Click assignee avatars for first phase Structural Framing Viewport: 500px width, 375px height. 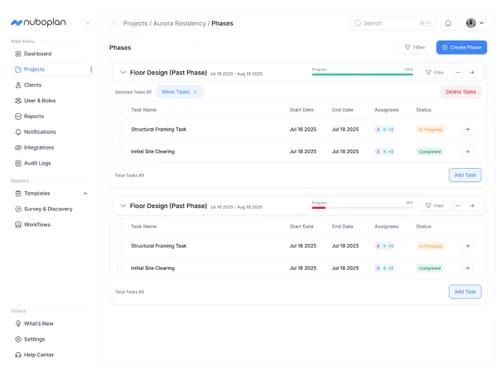[384, 129]
